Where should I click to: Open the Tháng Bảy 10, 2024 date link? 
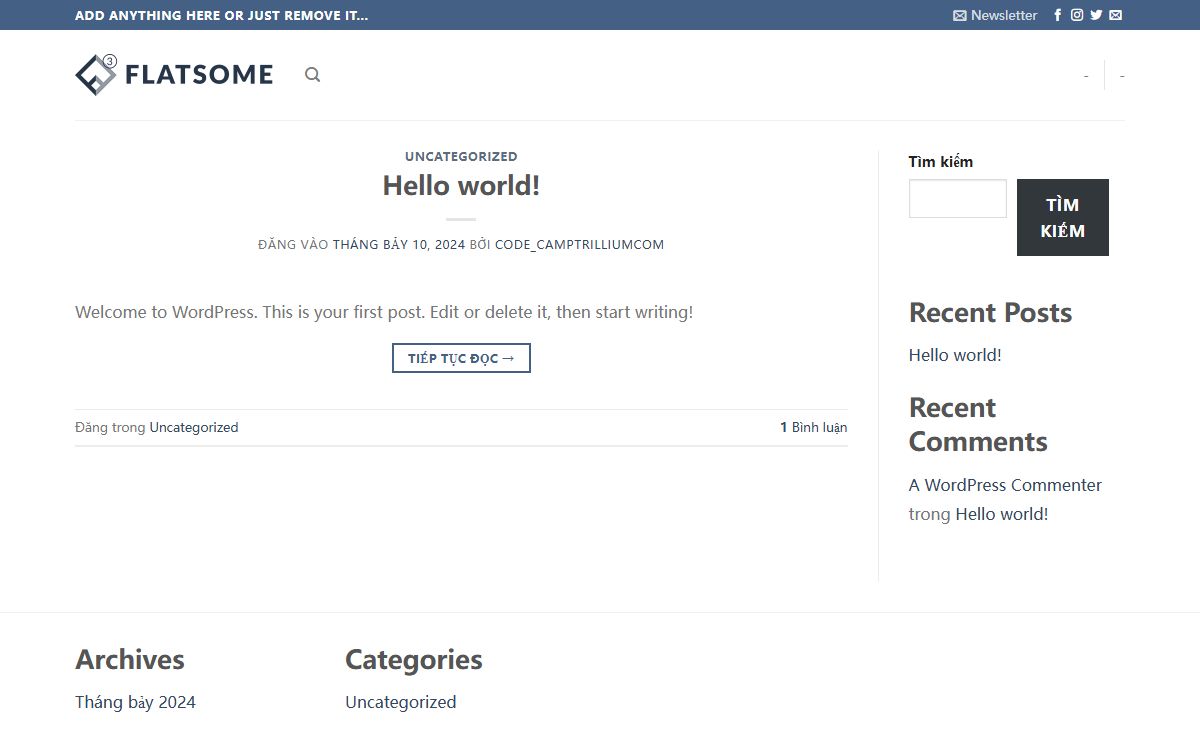point(399,244)
